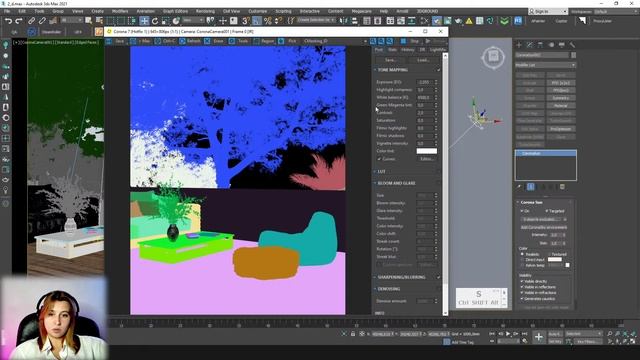Select the Direct input radio button
This screenshot has height=360, width=640.
point(522,260)
